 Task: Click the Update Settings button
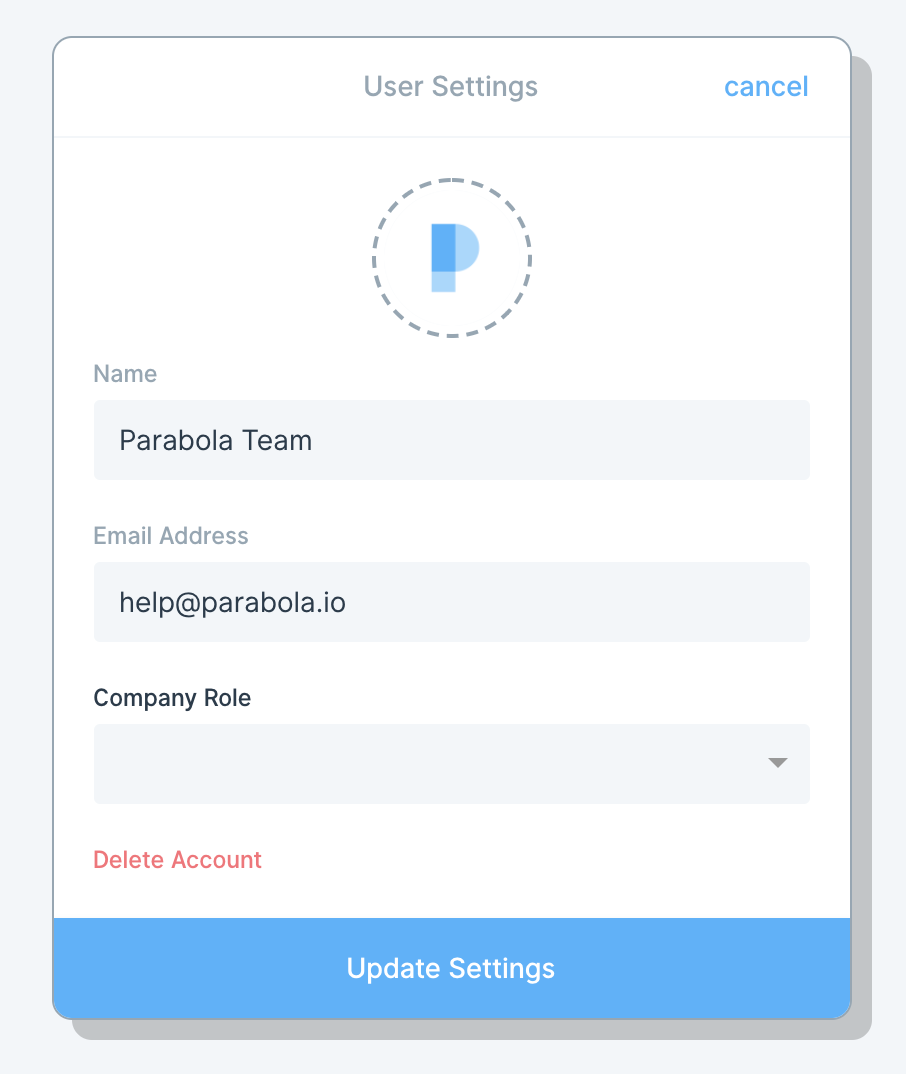pos(452,968)
